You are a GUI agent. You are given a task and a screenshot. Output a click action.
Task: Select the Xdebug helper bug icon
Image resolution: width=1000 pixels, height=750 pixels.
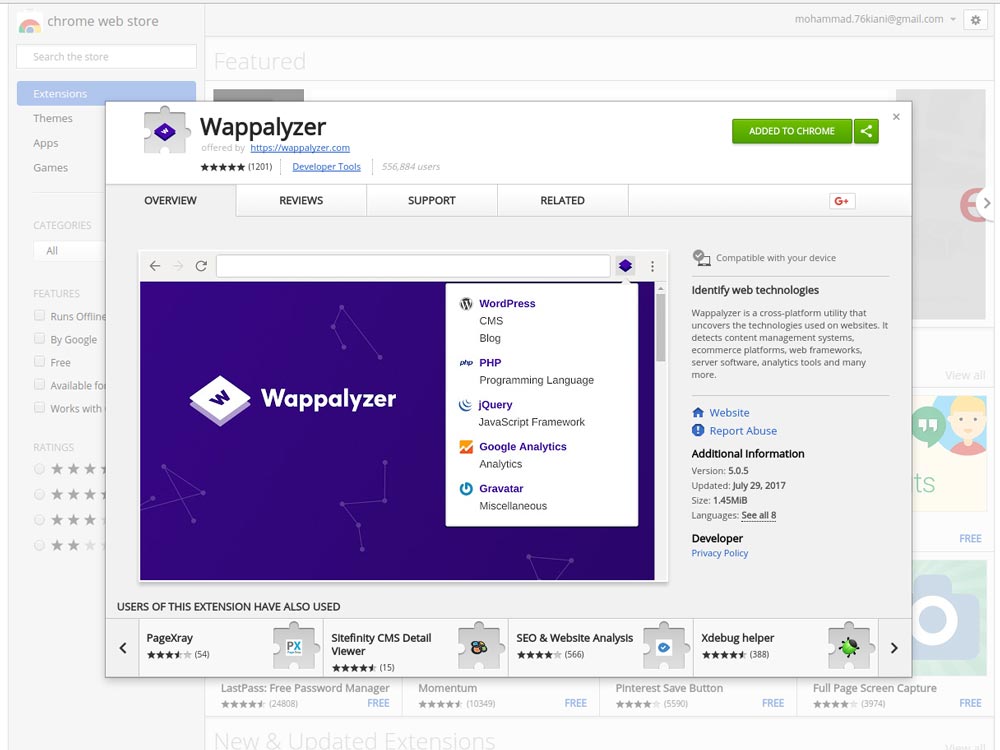(849, 647)
